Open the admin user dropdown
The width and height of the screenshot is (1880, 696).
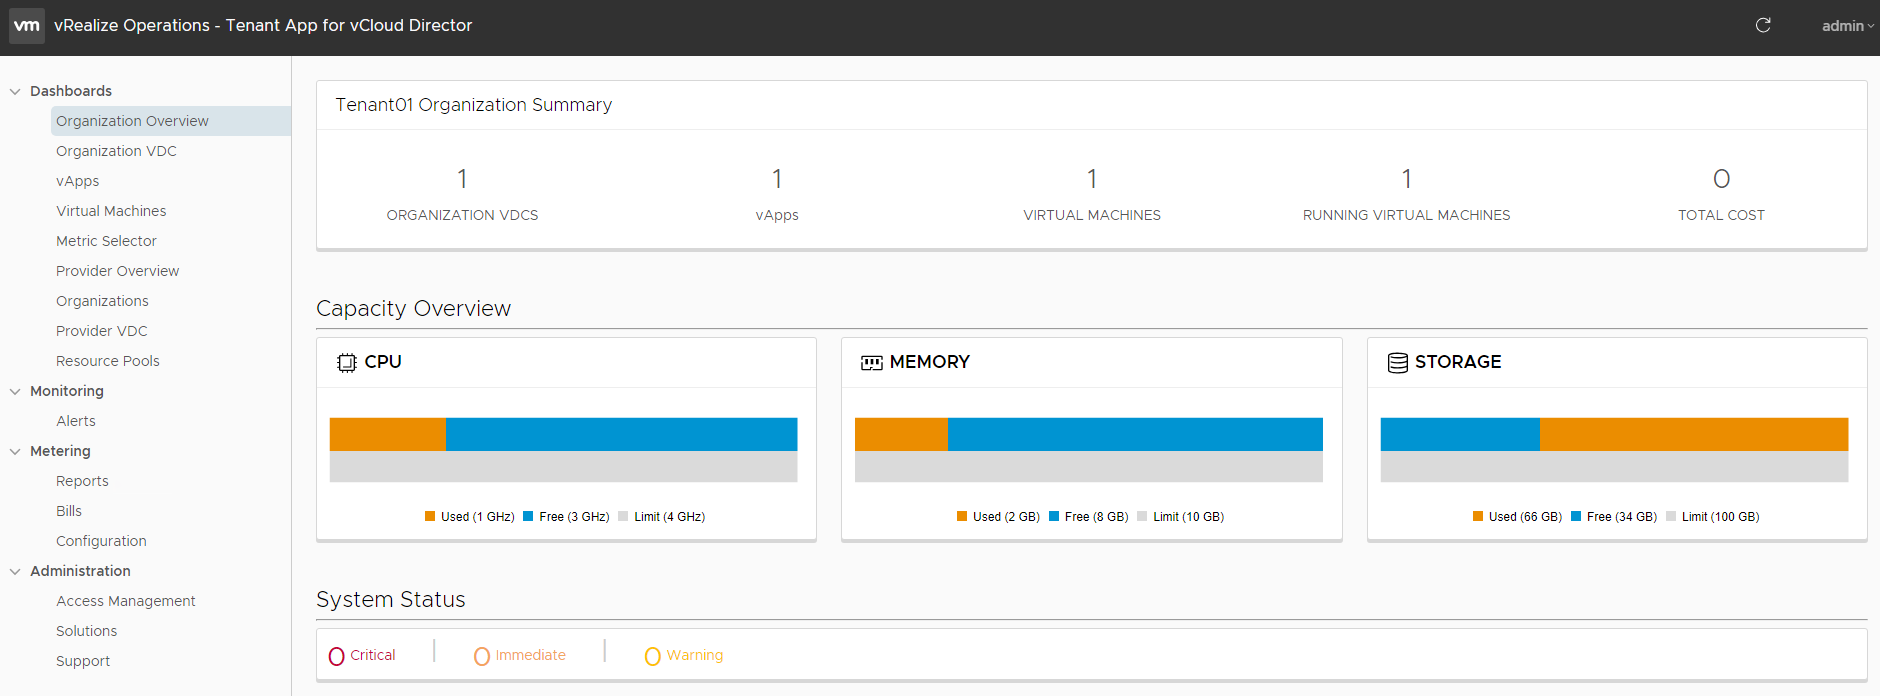click(x=1846, y=26)
